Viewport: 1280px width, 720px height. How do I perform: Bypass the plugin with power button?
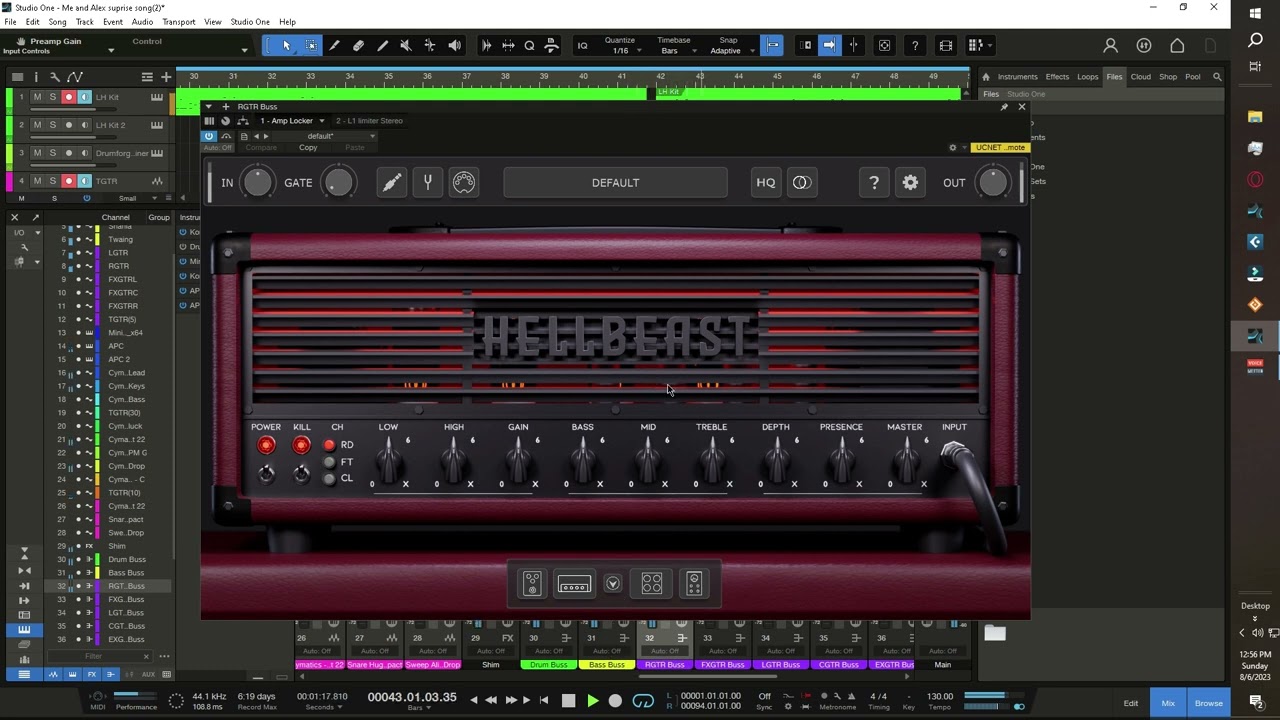tap(209, 136)
